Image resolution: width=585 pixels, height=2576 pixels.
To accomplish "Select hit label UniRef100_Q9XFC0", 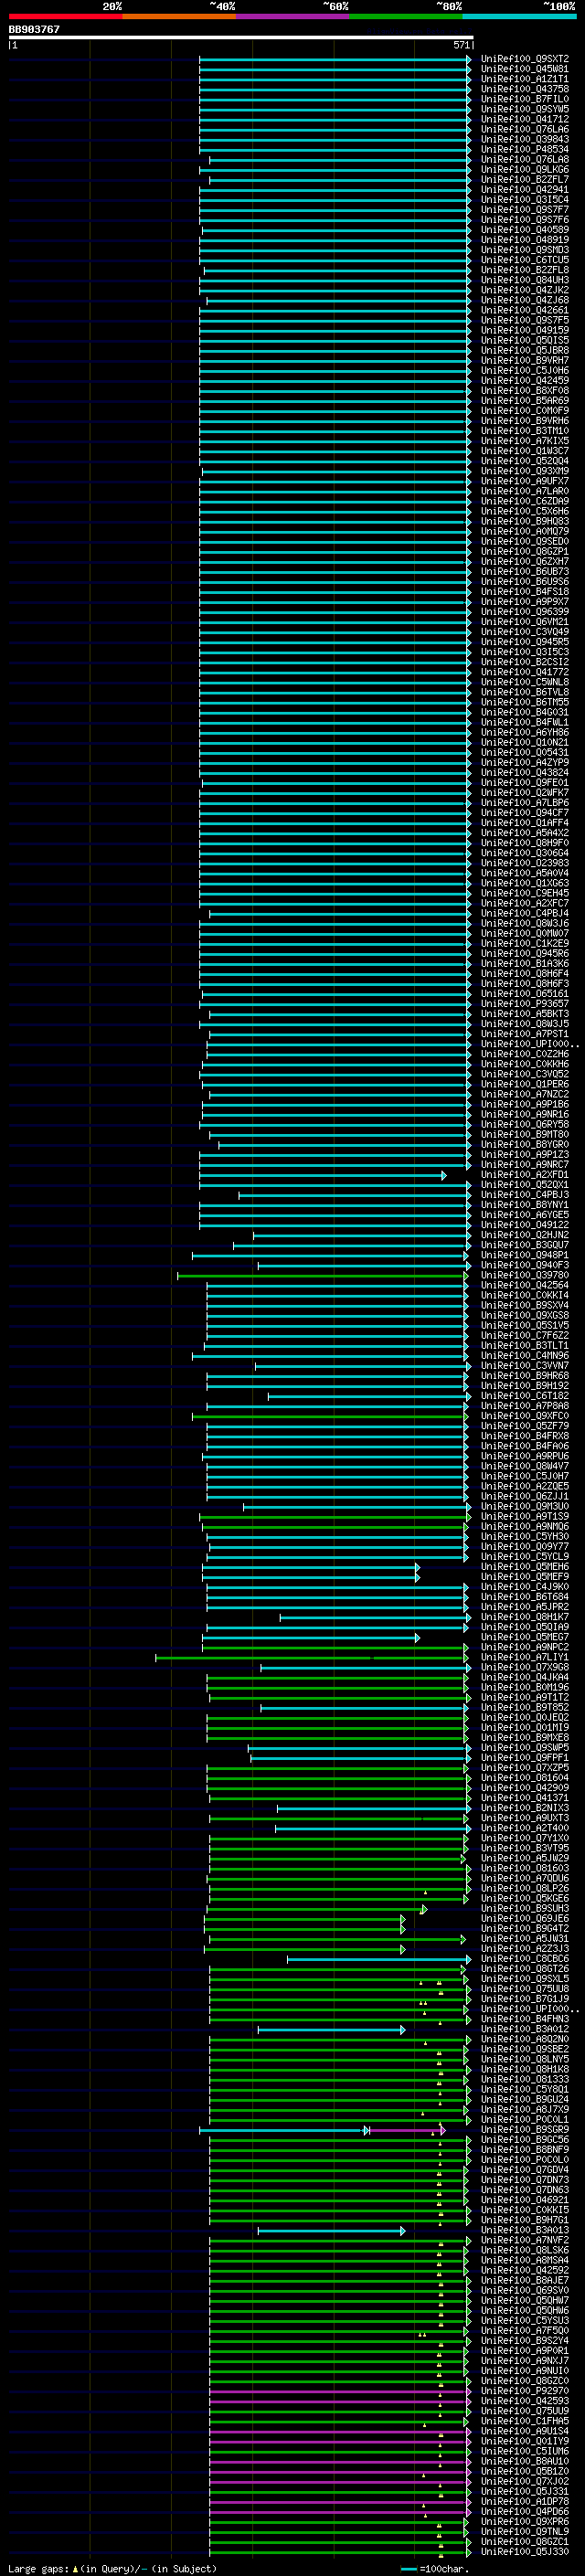I will pos(525,1416).
